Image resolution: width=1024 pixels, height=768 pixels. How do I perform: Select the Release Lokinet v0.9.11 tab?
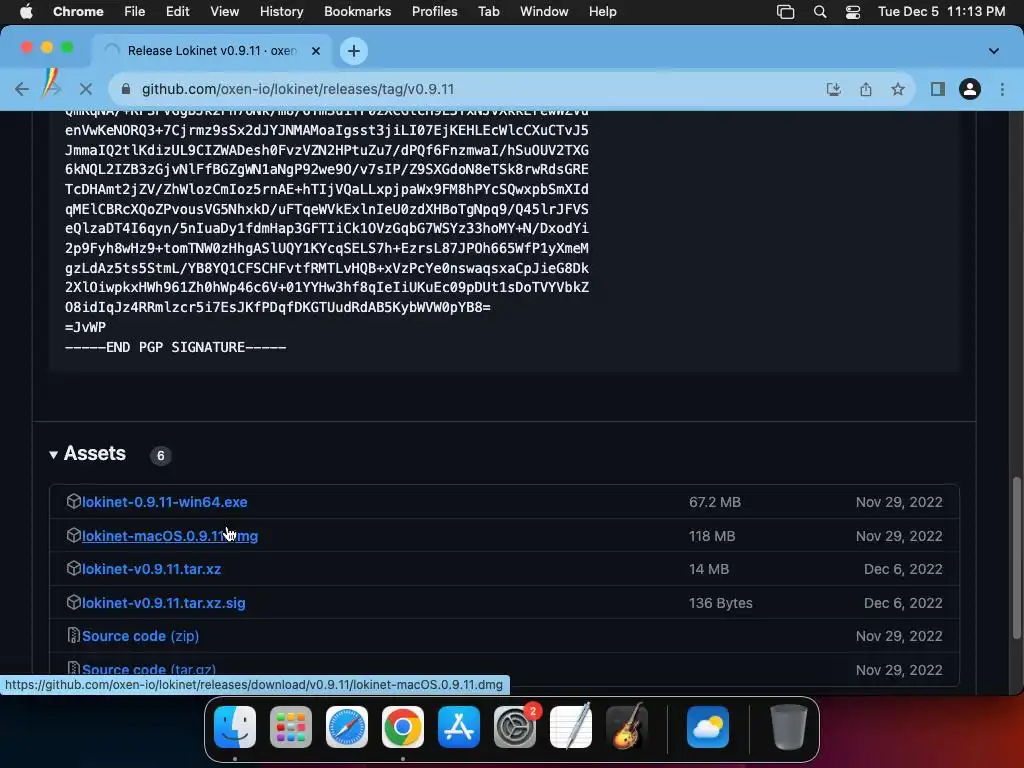click(x=211, y=50)
